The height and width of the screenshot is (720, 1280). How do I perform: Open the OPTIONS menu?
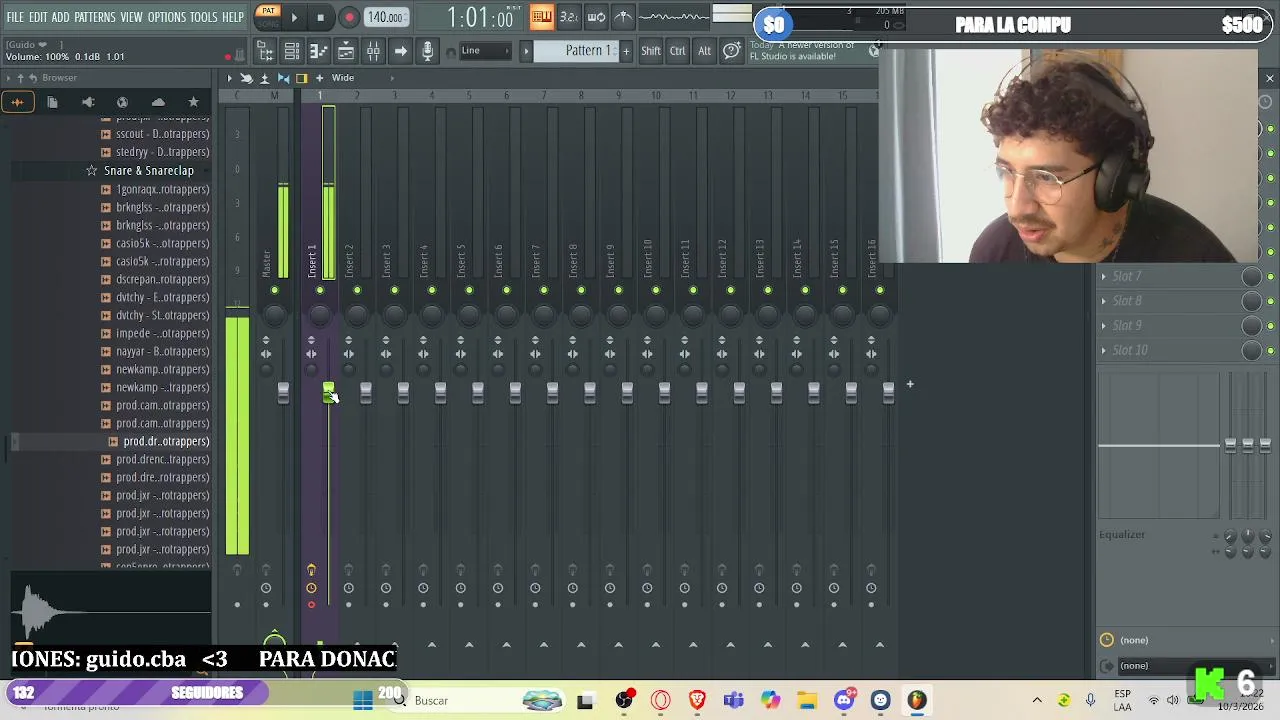(167, 18)
